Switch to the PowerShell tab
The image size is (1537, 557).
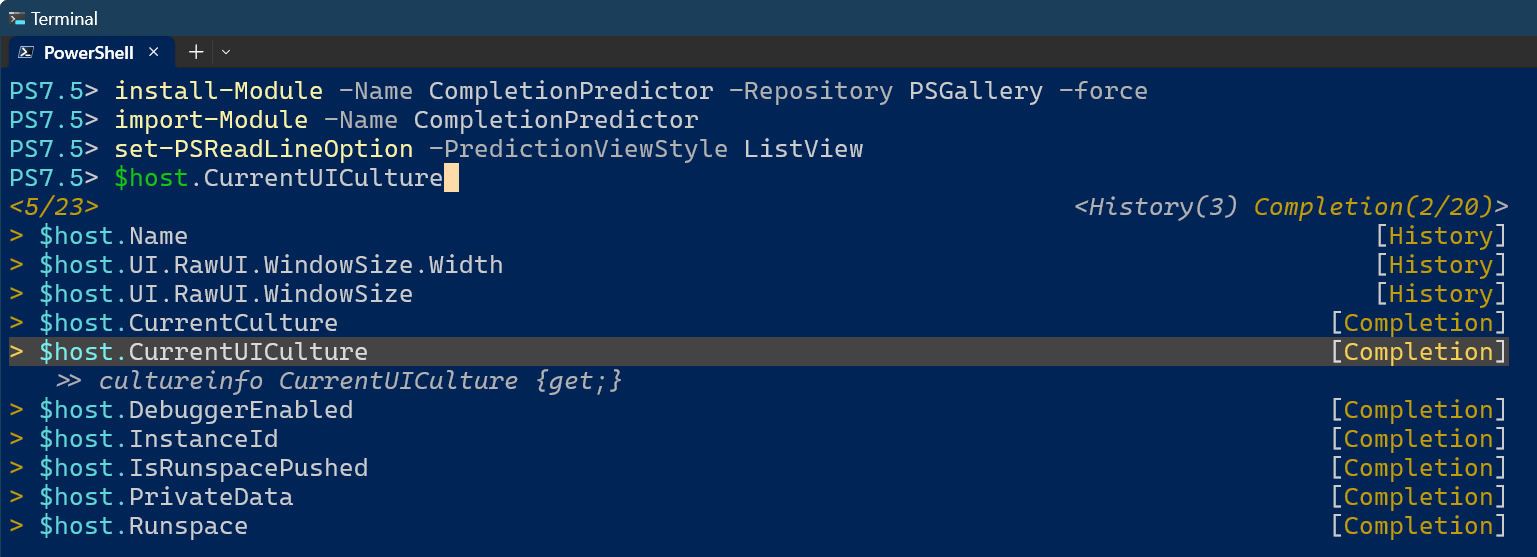pos(89,52)
